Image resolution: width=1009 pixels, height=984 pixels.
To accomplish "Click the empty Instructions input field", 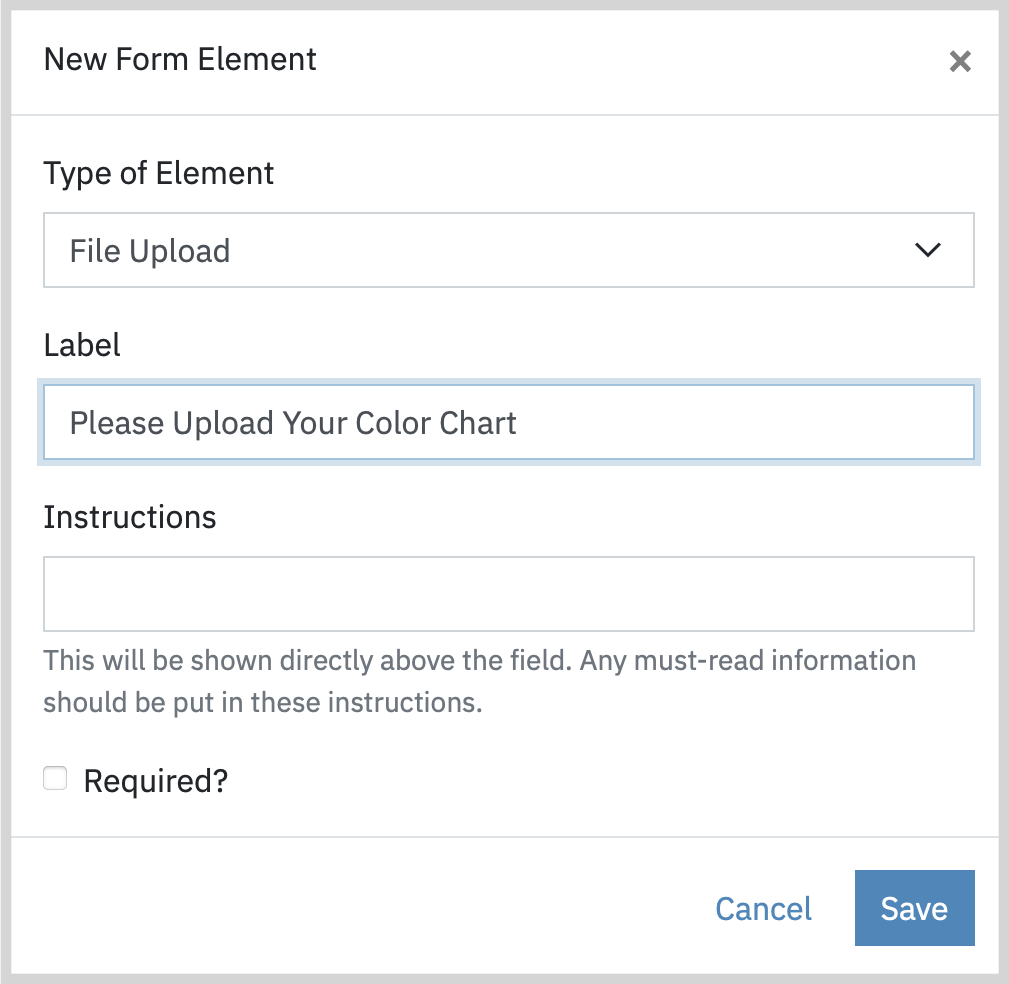I will [508, 594].
